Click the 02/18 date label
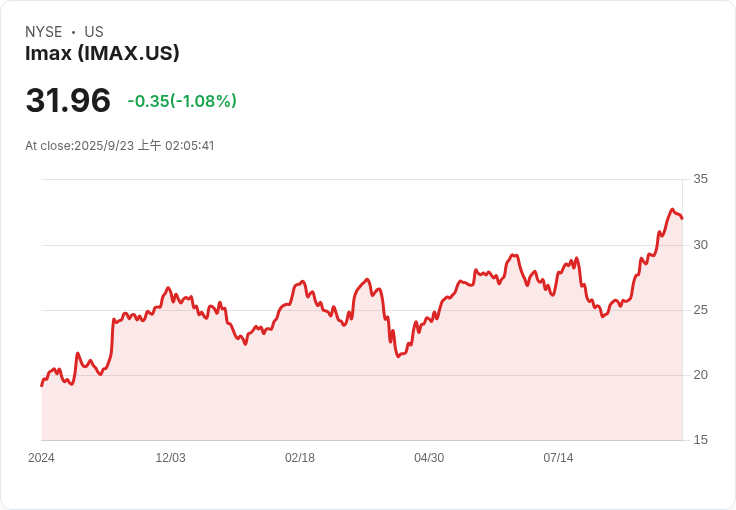 point(299,457)
